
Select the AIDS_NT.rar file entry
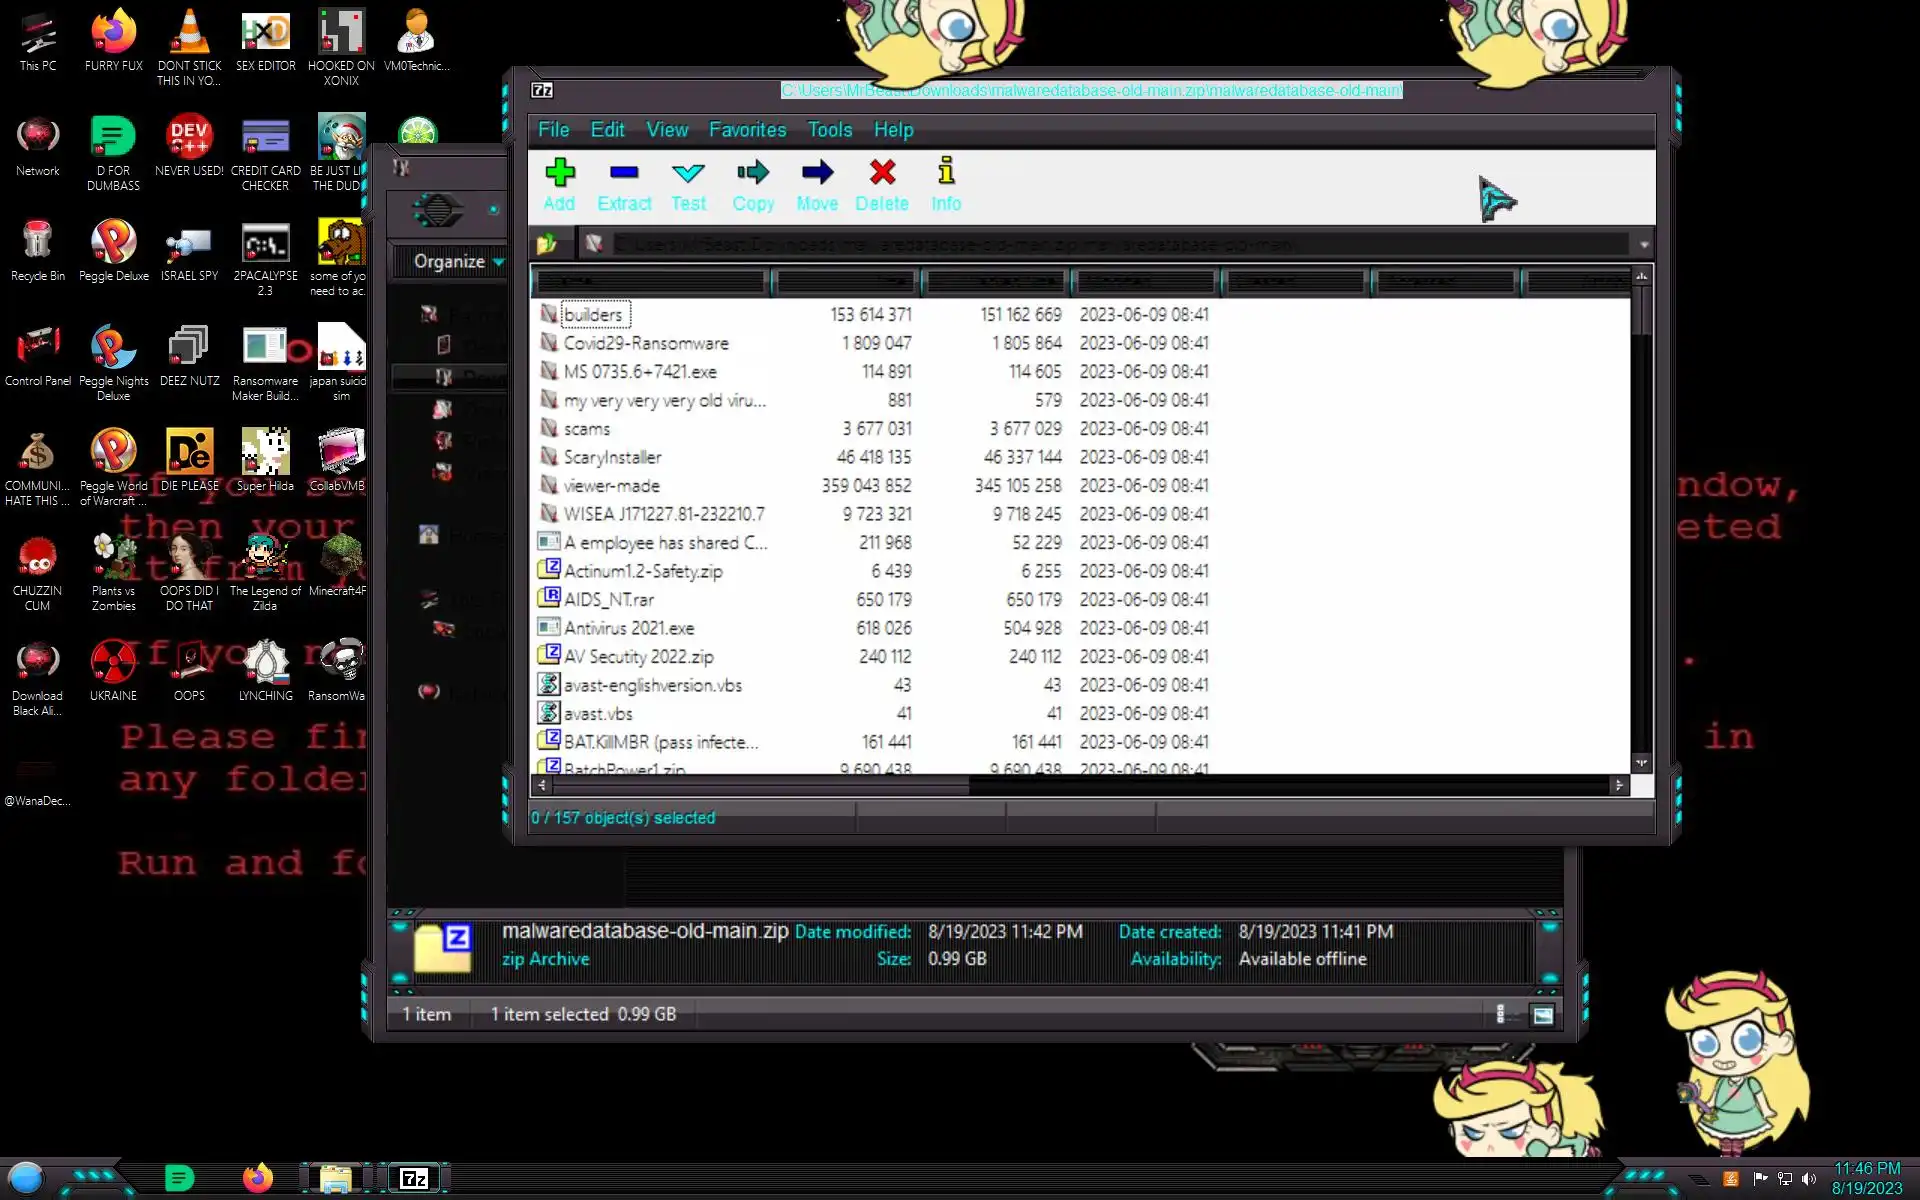(608, 599)
